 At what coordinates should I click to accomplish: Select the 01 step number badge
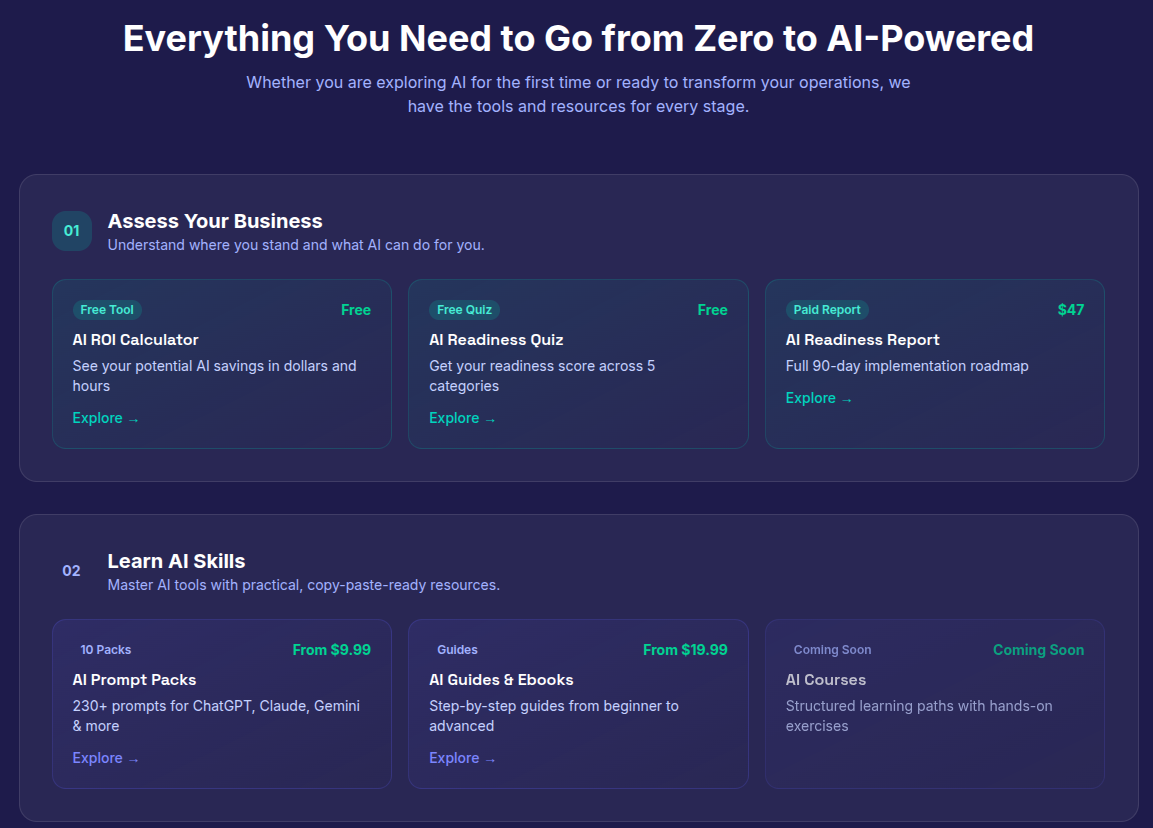tap(71, 231)
